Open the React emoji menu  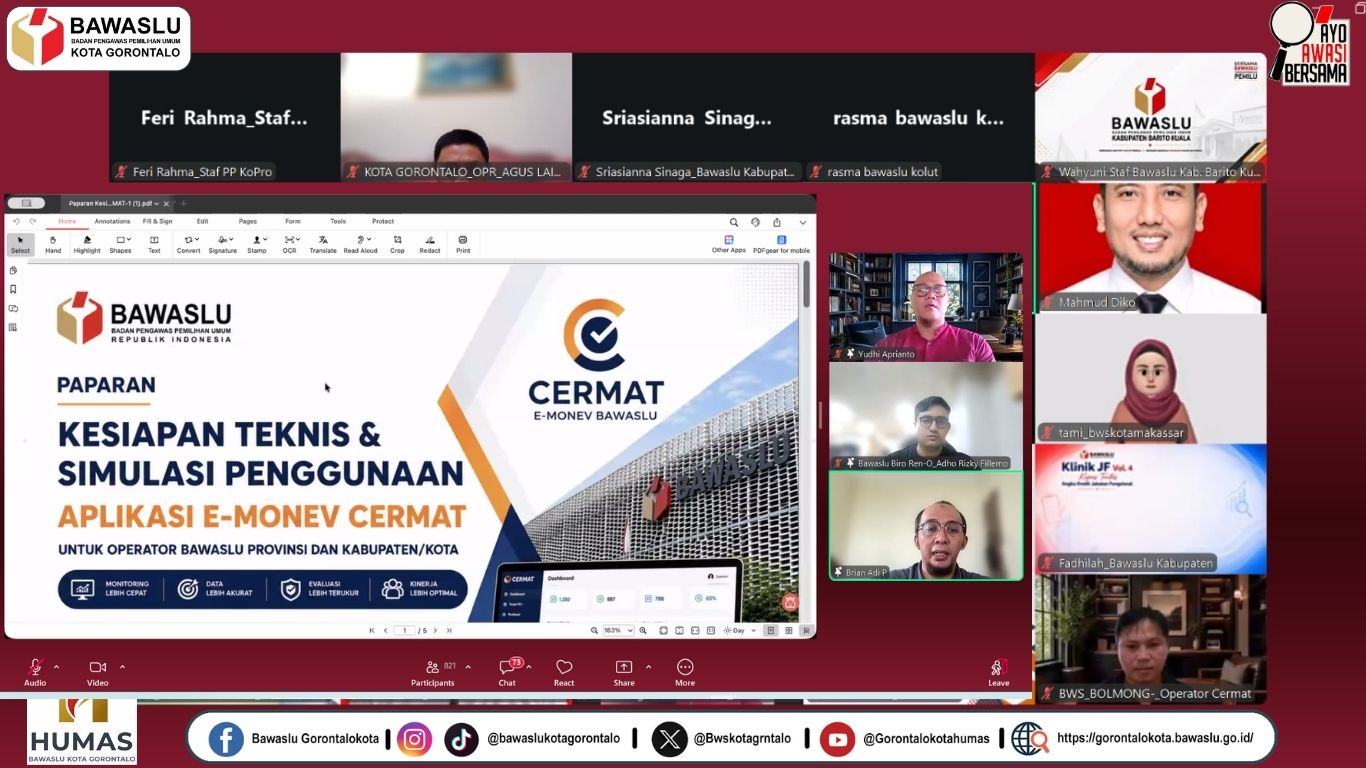click(564, 673)
